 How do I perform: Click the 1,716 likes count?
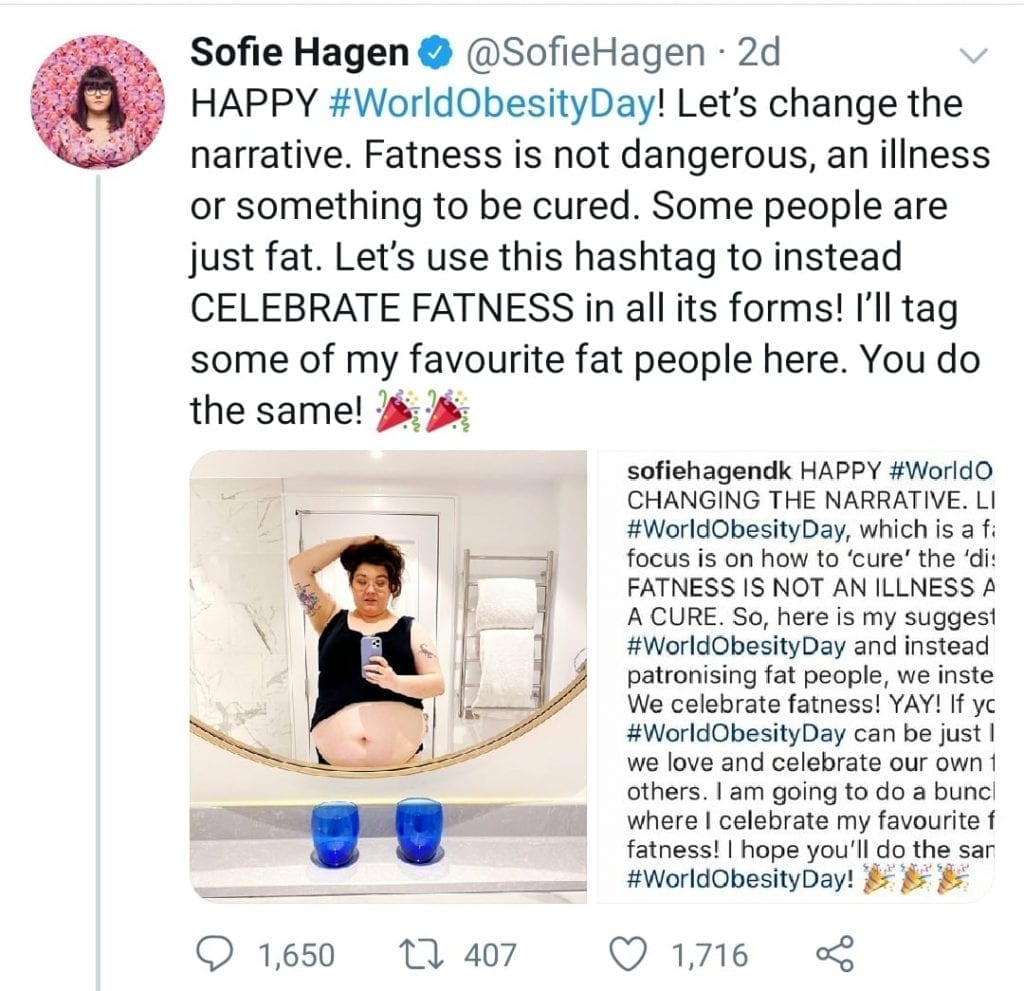pyautogui.click(x=710, y=954)
